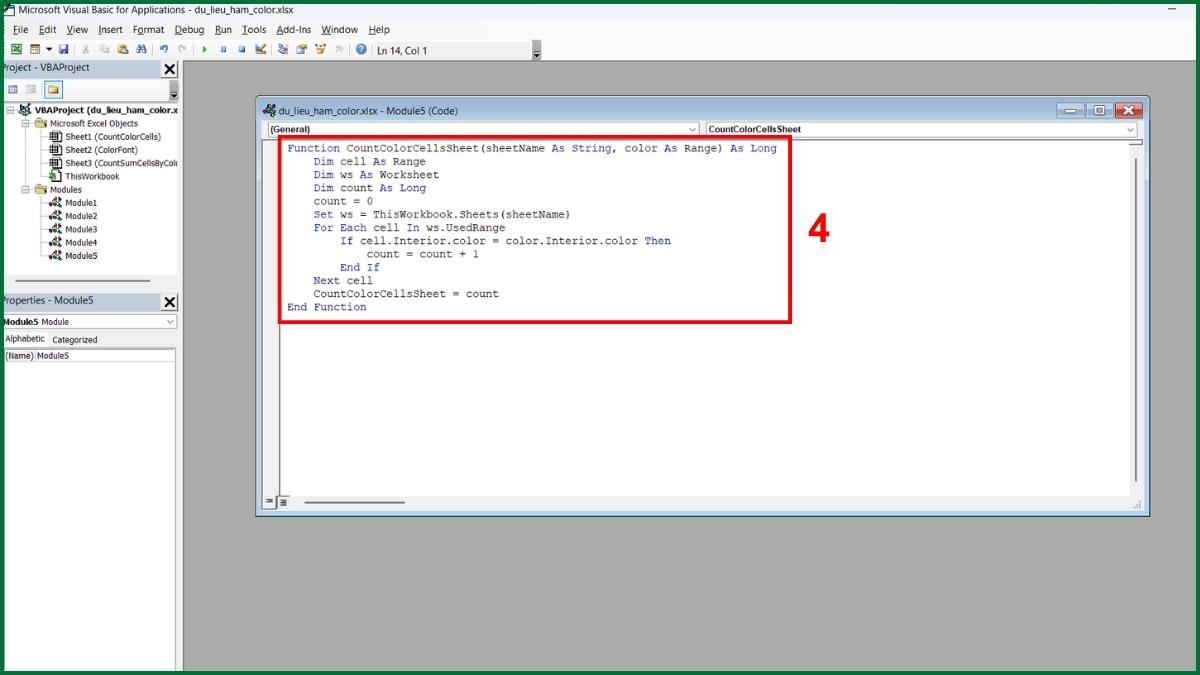1200x675 pixels.
Task: Open the Debug menu
Action: pos(189,30)
